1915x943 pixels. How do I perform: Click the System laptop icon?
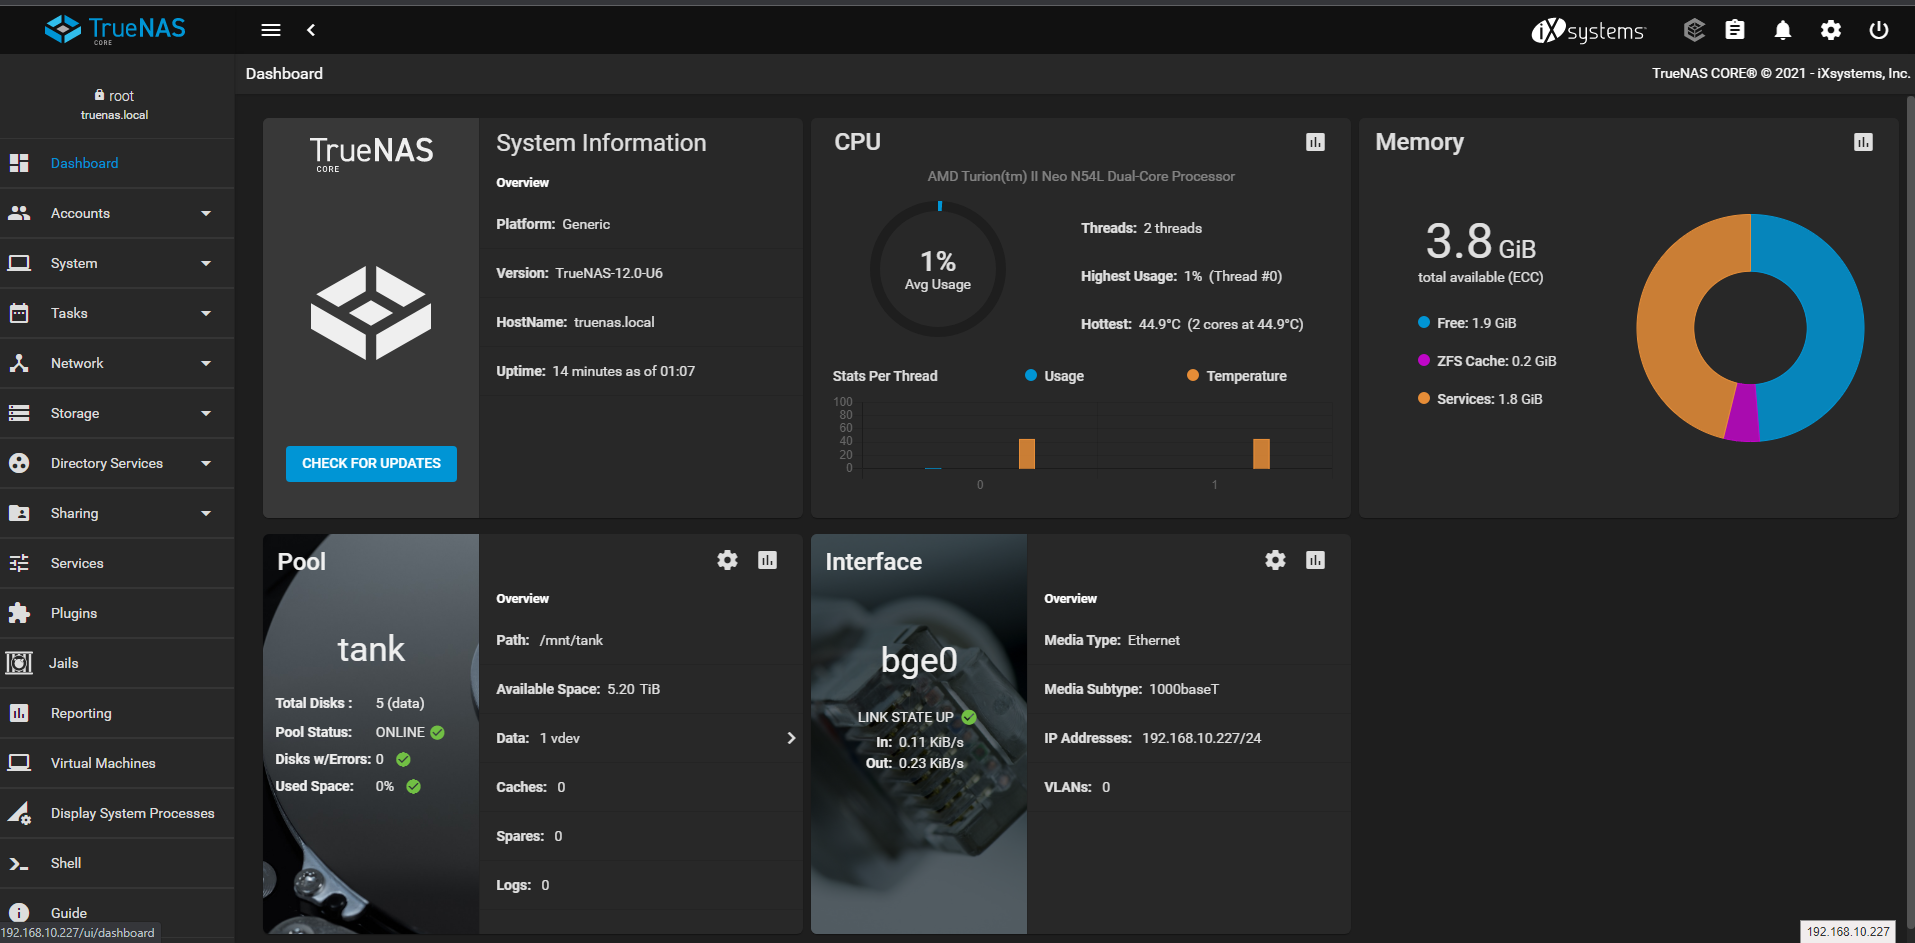click(x=19, y=263)
